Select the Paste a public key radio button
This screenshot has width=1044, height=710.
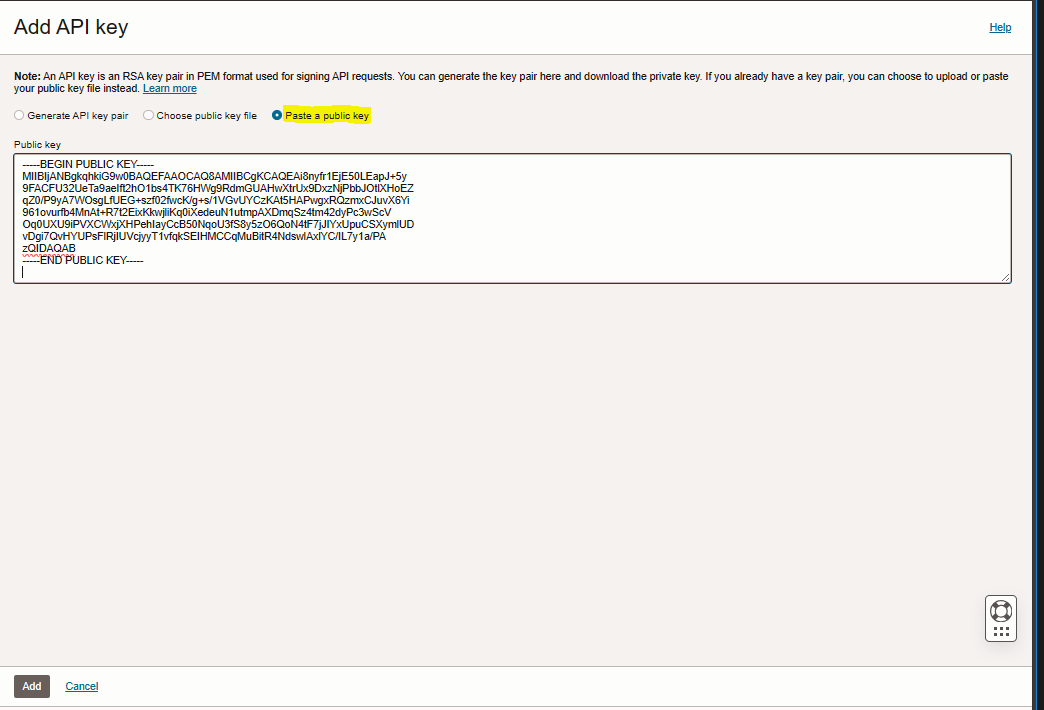[x=277, y=116]
